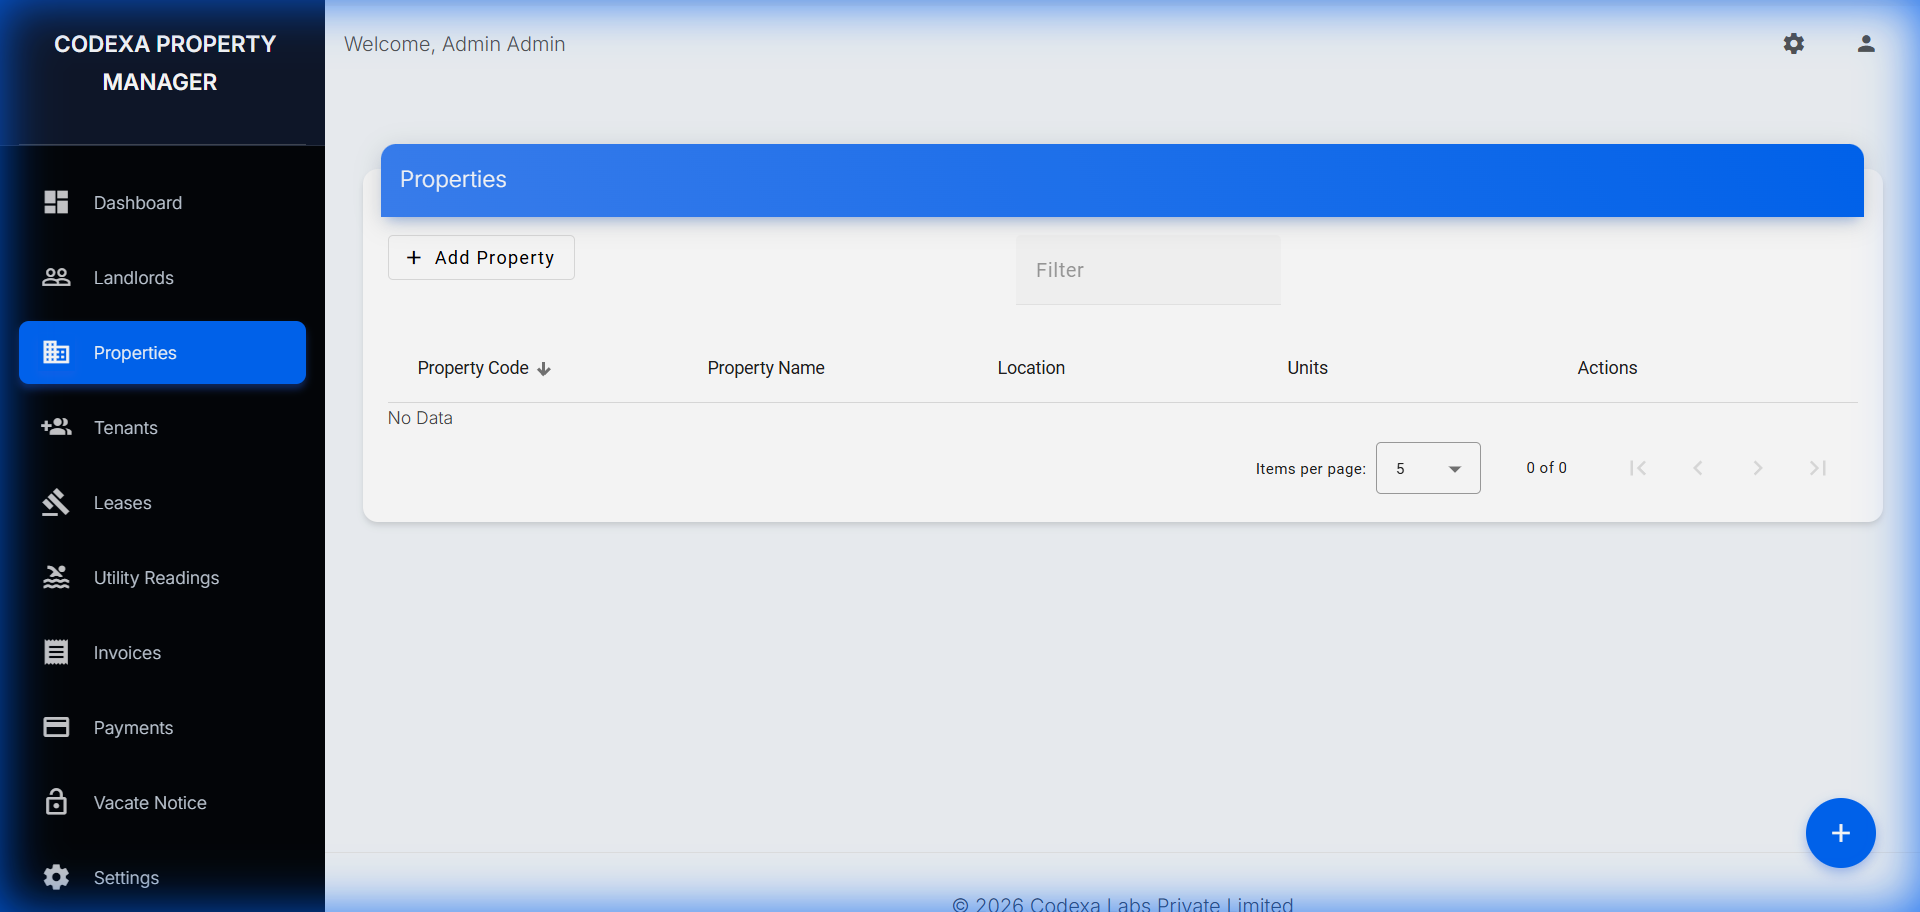
Task: Go to next page in paginator
Action: (x=1757, y=468)
